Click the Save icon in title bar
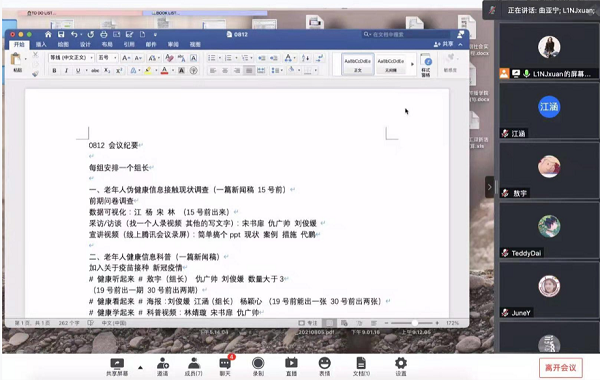Image resolution: width=600 pixels, height=380 pixels. point(61,34)
